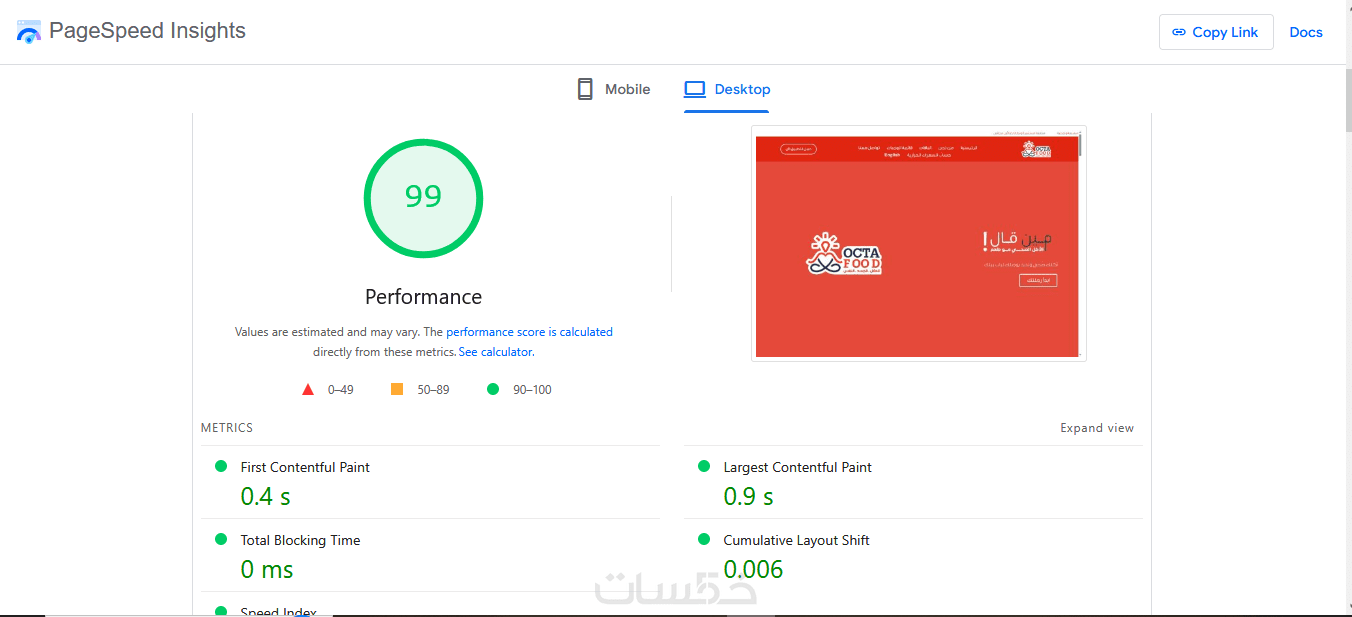
Task: Click the First Contentful Paint label
Action: (x=305, y=467)
